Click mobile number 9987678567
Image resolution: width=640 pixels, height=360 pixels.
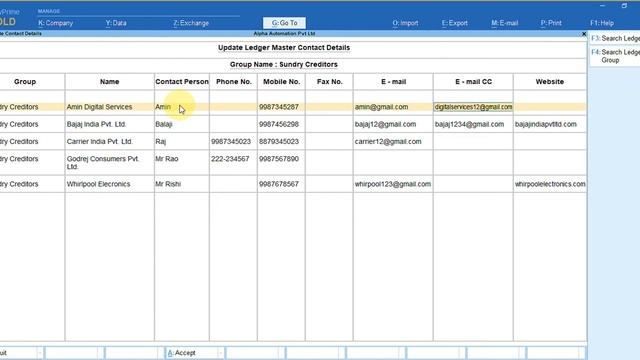[x=279, y=184]
